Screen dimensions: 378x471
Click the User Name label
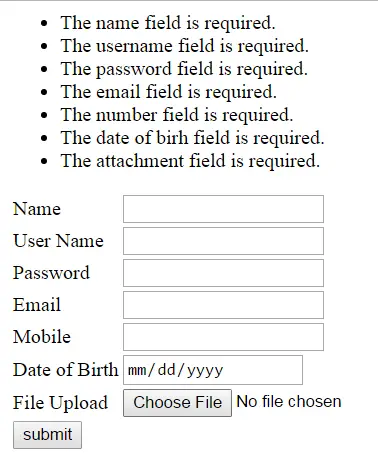(x=58, y=241)
